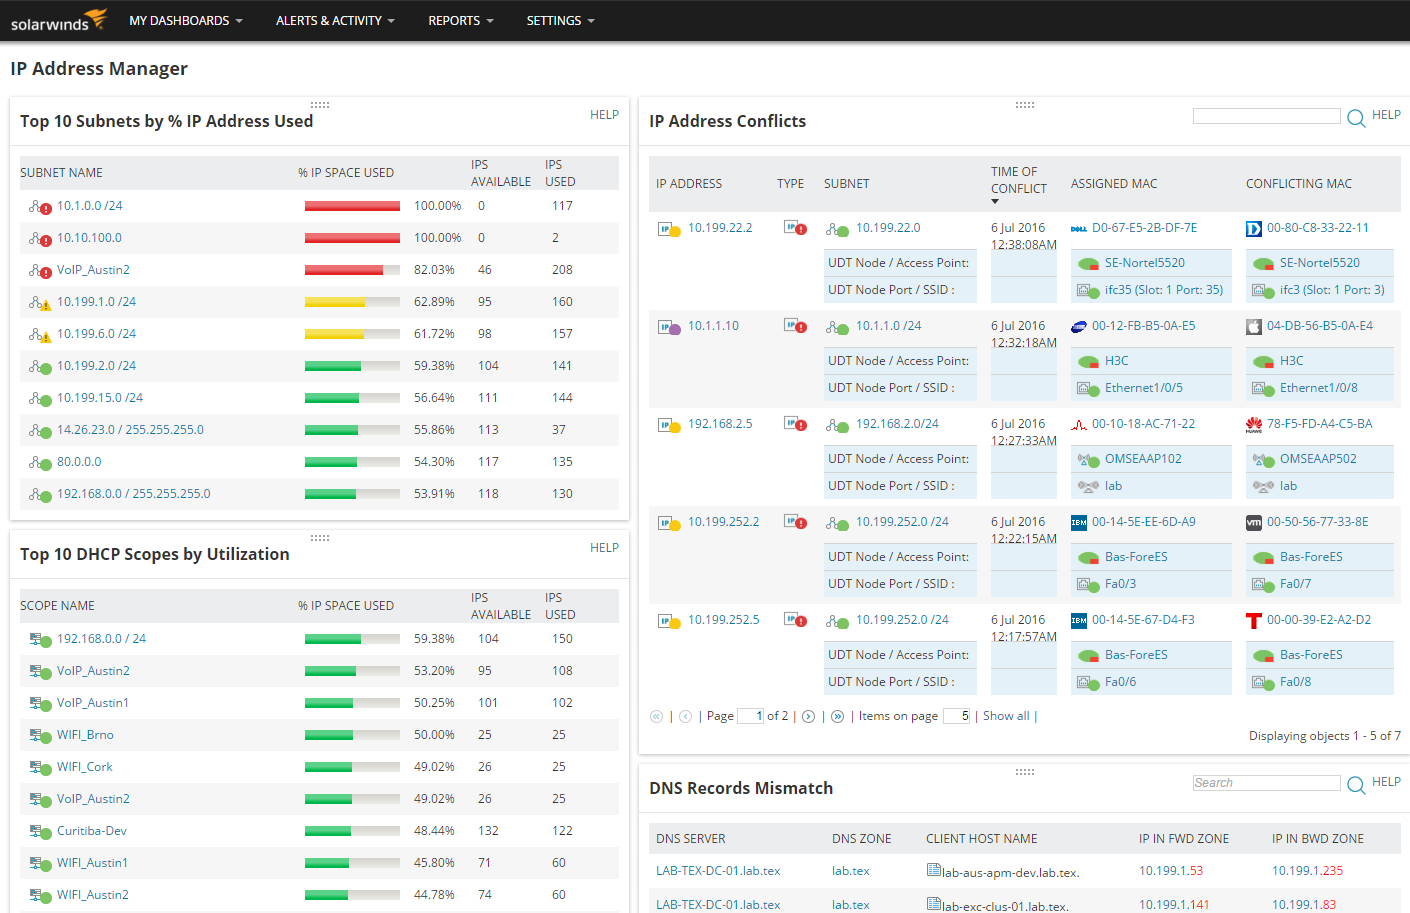Viewport: 1410px width, 913px height.
Task: Click the IP Address Conflicts search field
Action: point(1266,116)
